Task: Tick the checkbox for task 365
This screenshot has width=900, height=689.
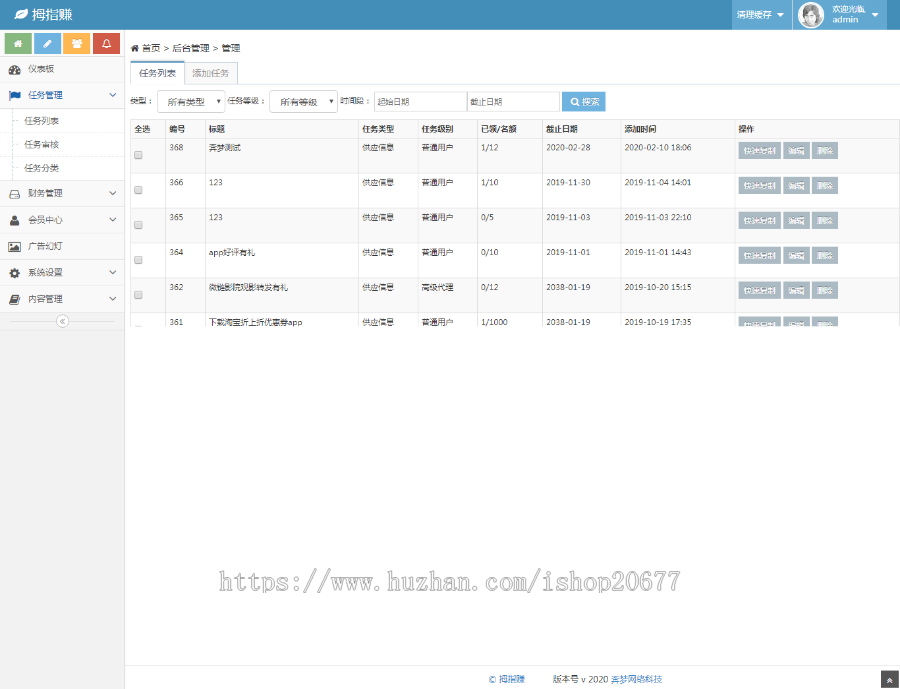Action: click(x=138, y=225)
